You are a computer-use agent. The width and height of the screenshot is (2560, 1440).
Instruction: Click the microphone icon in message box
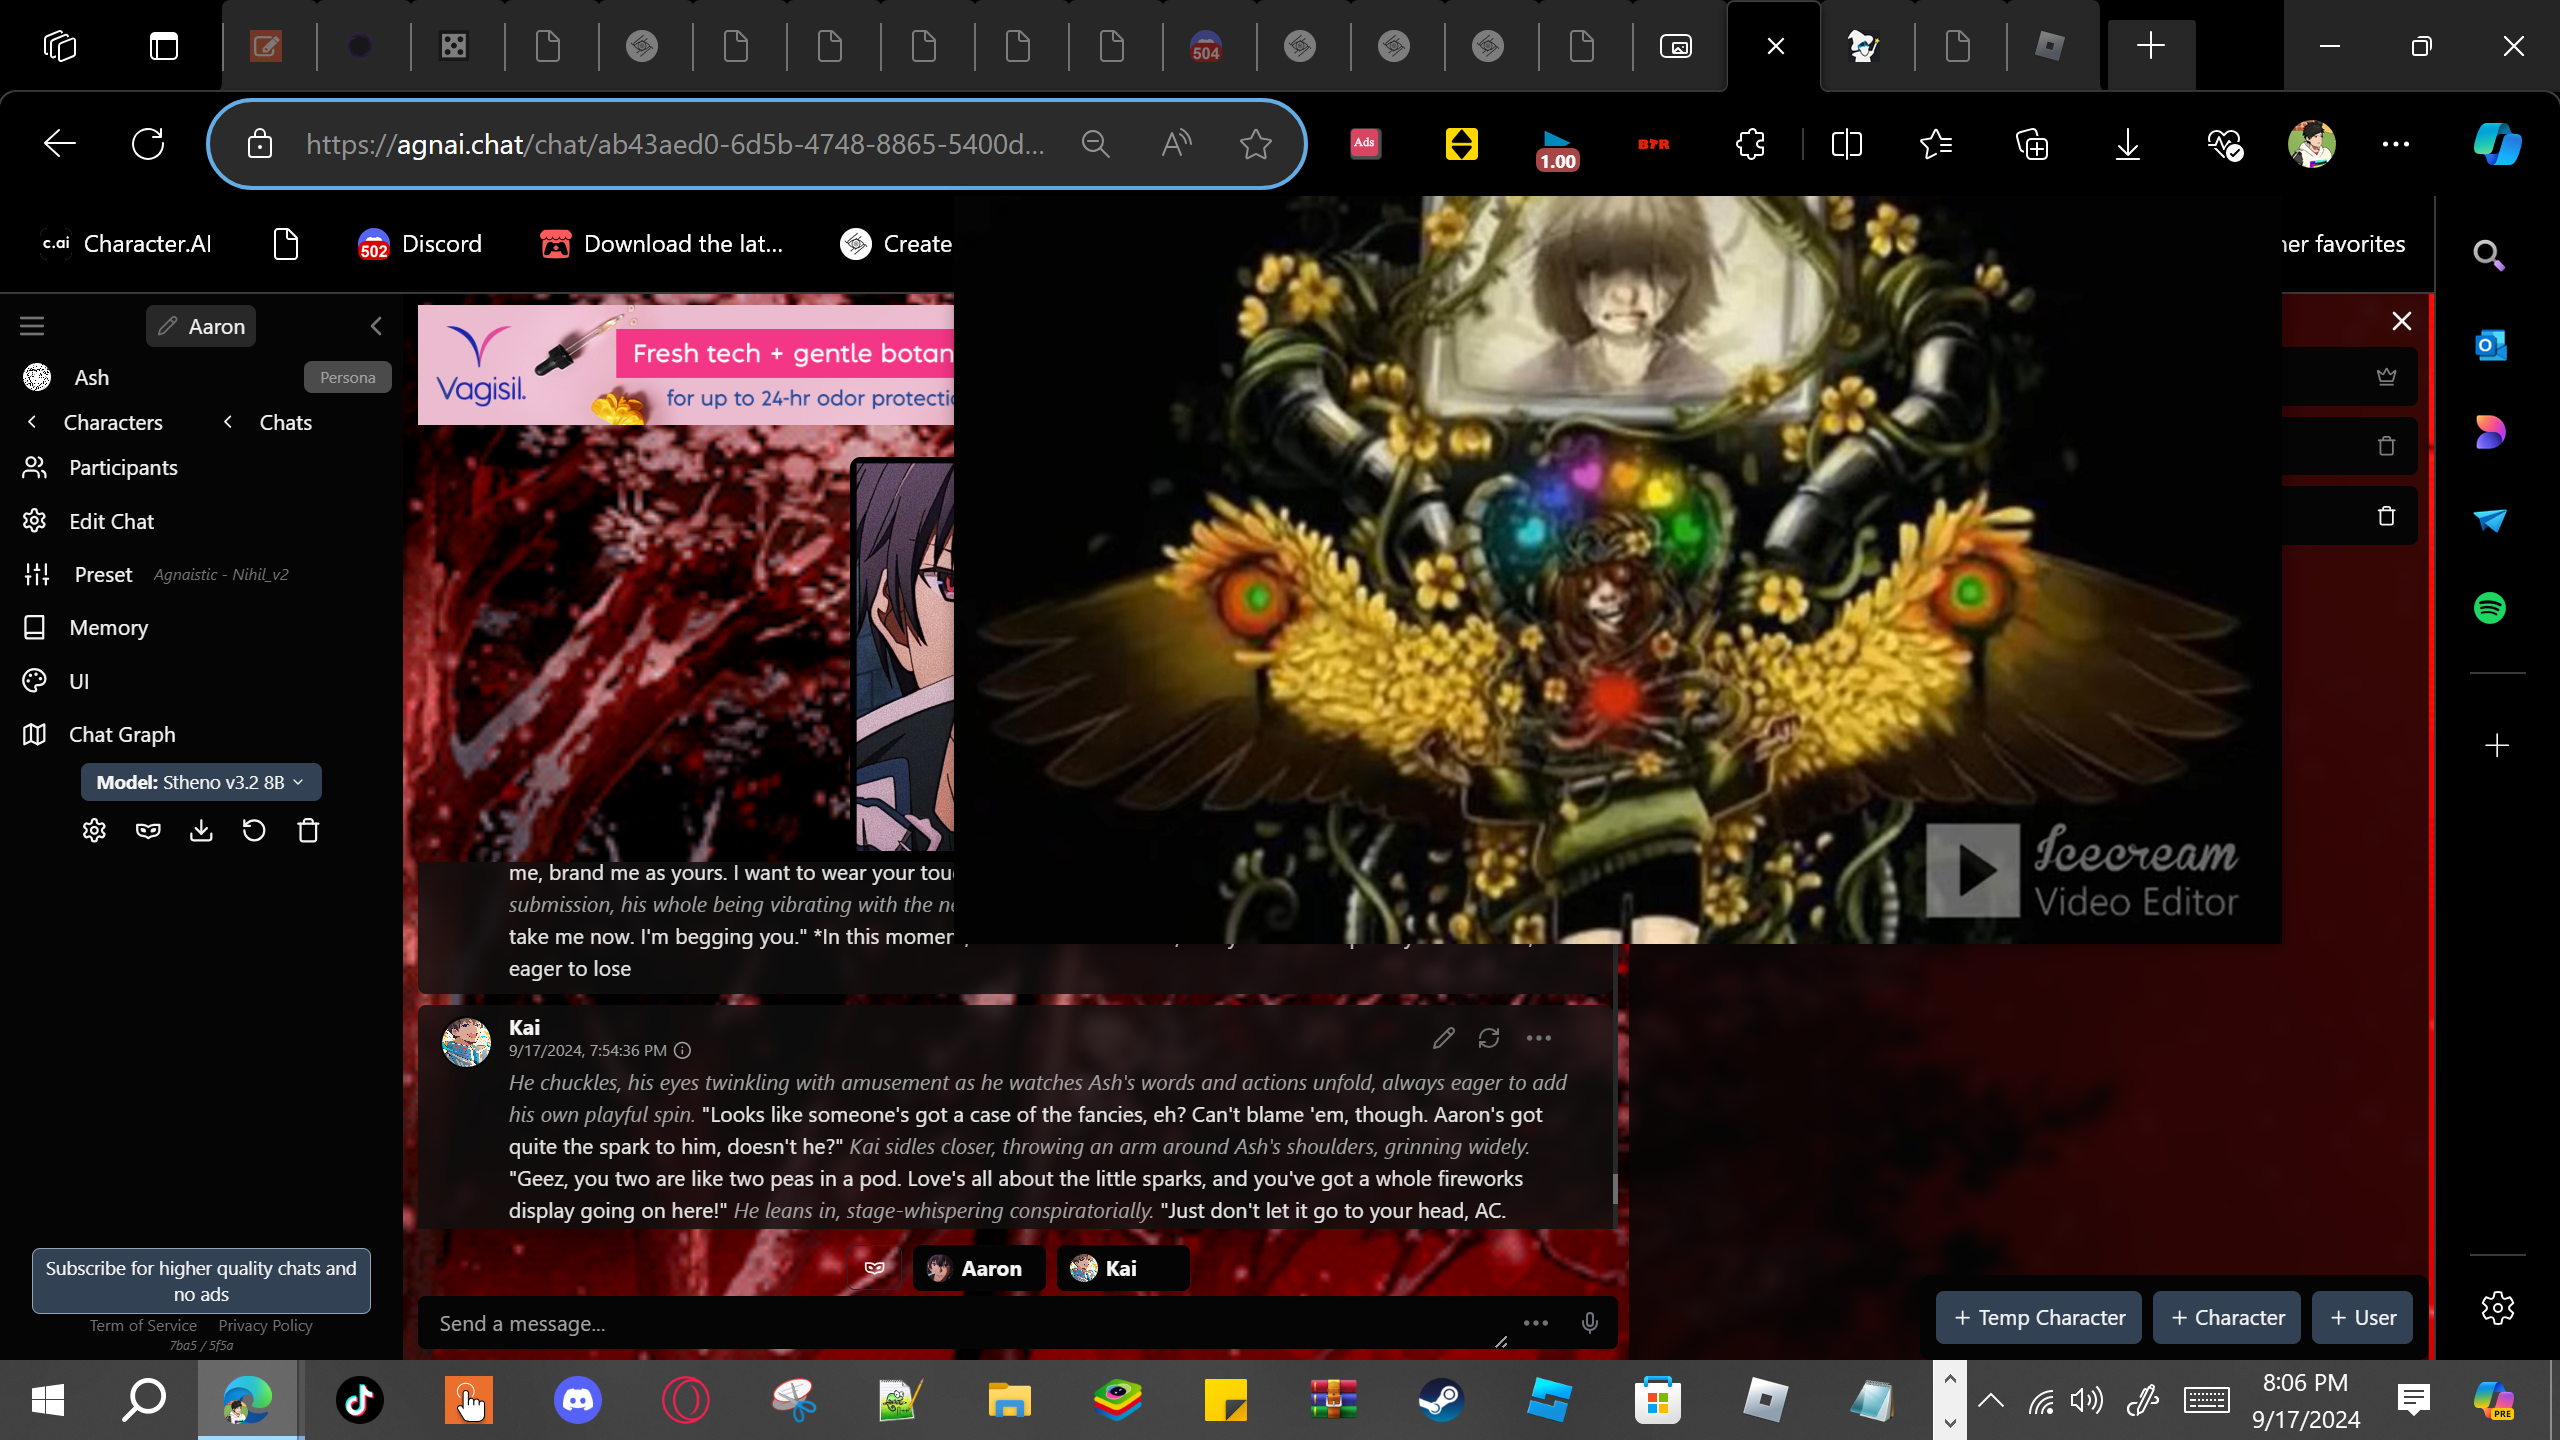[1589, 1323]
